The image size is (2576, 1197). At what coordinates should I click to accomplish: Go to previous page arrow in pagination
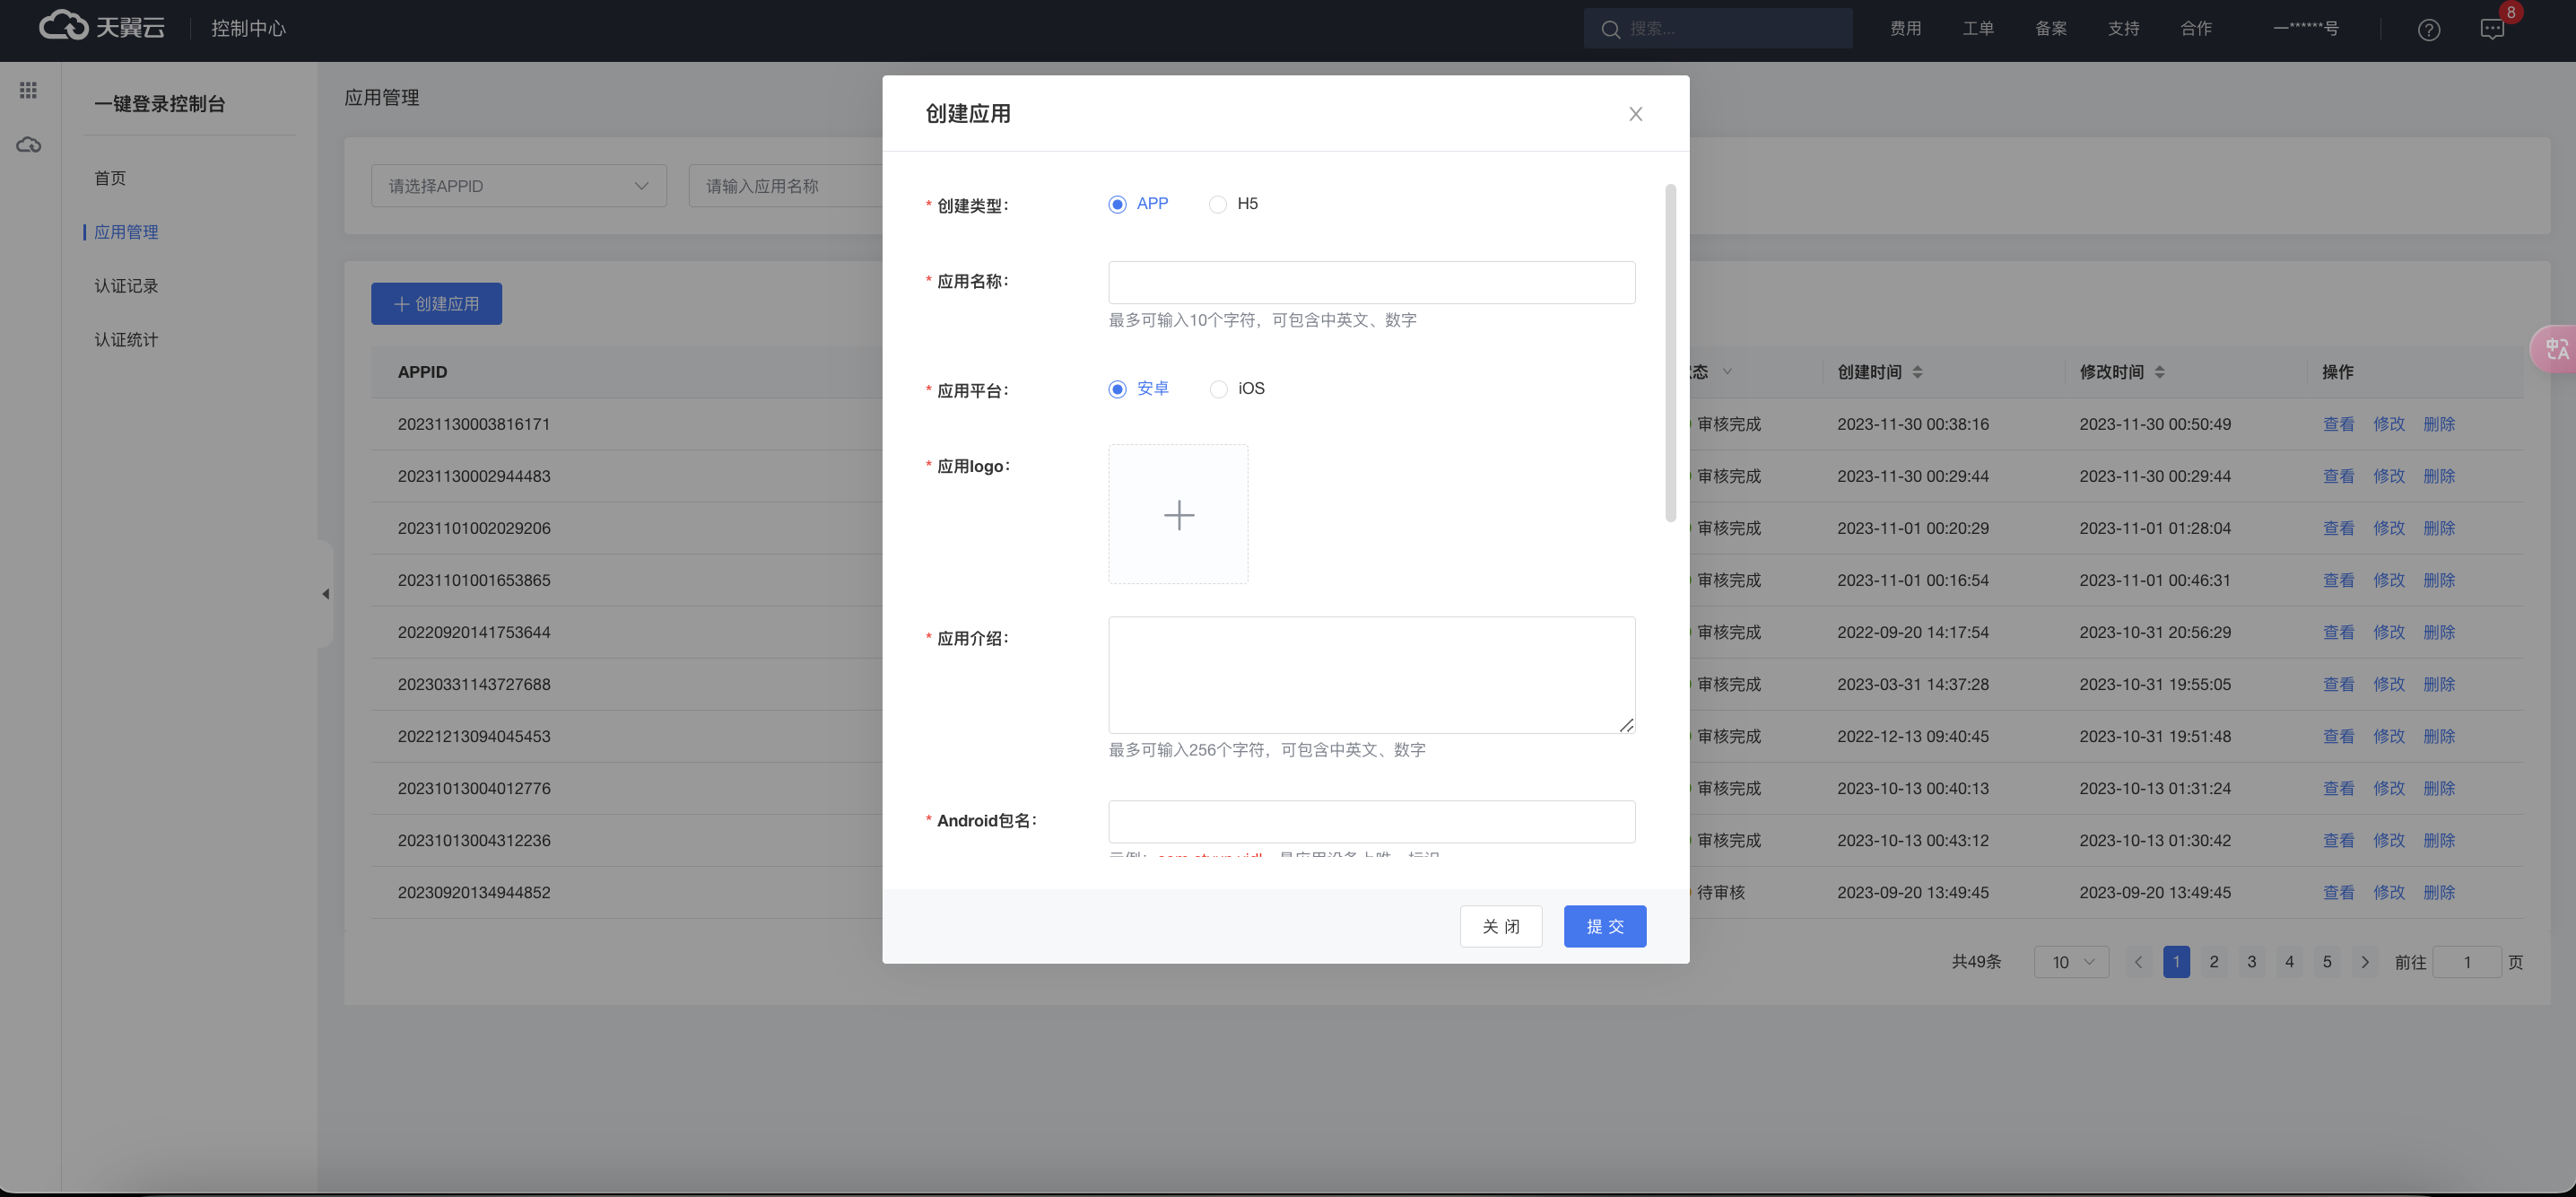(x=2138, y=962)
